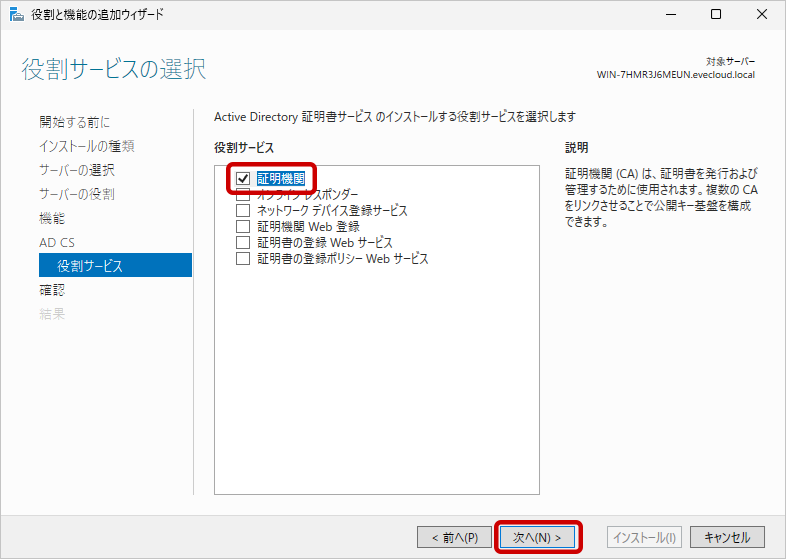The height and width of the screenshot is (559, 786).
Task: Go to 確認 step
Action: (x=52, y=290)
